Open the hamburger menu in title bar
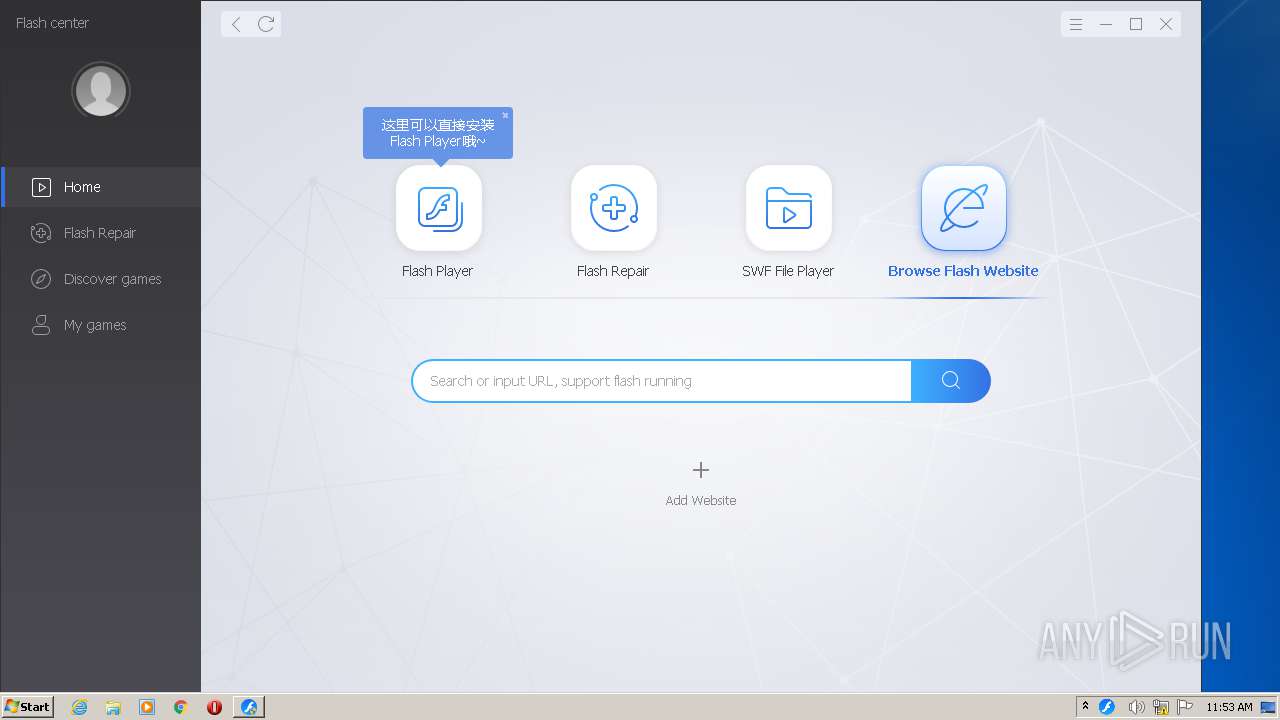This screenshot has height=720, width=1280. tap(1076, 24)
